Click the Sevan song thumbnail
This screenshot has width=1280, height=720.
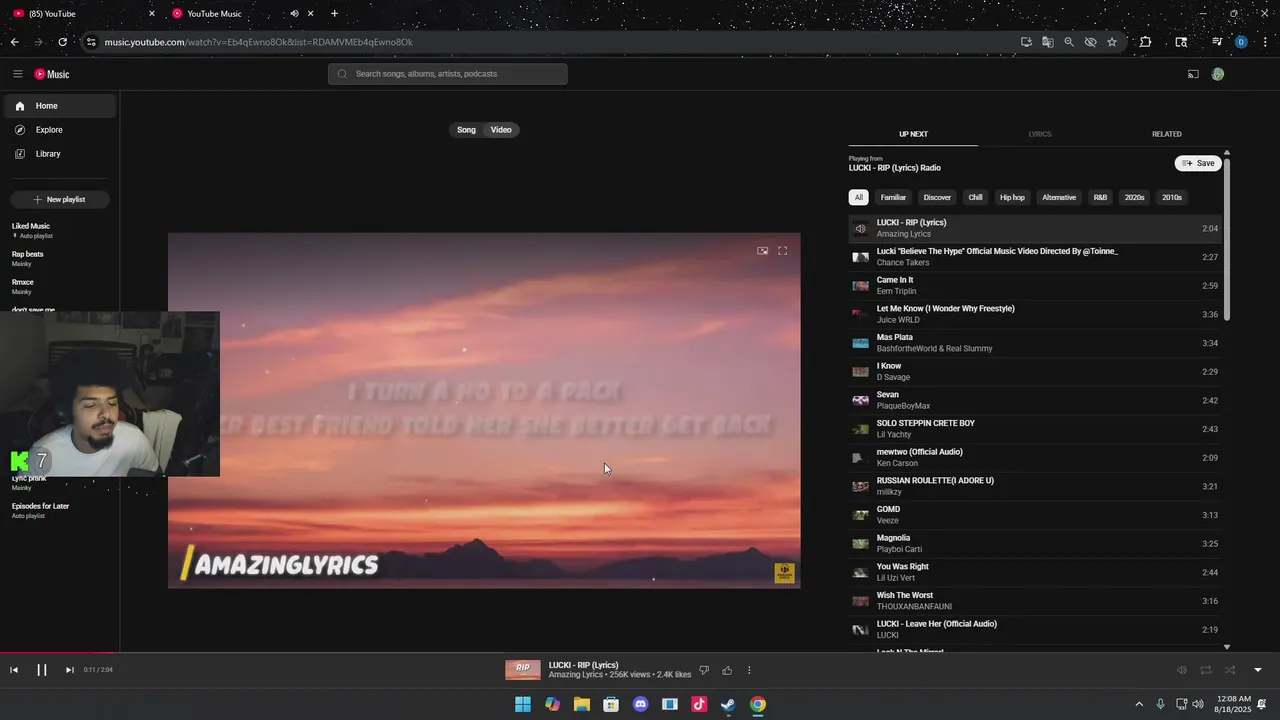pos(860,400)
